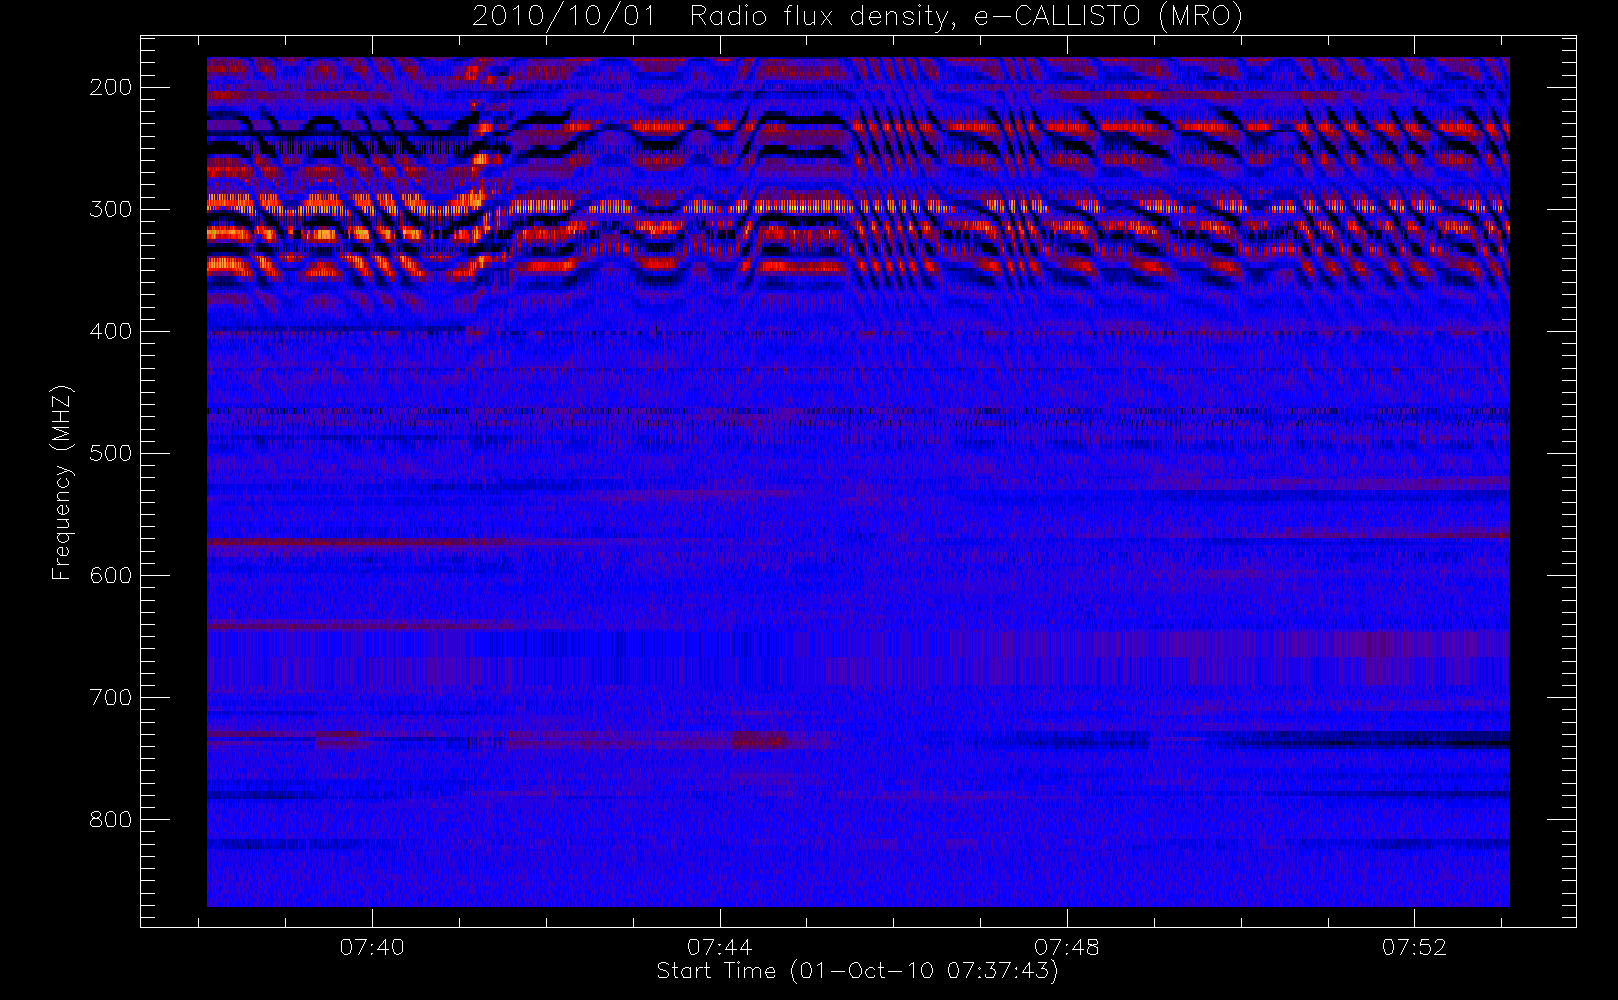
Task: Click the 'Start Time (01-Oct-10 07:37:43)' axis label
Action: click(857, 971)
